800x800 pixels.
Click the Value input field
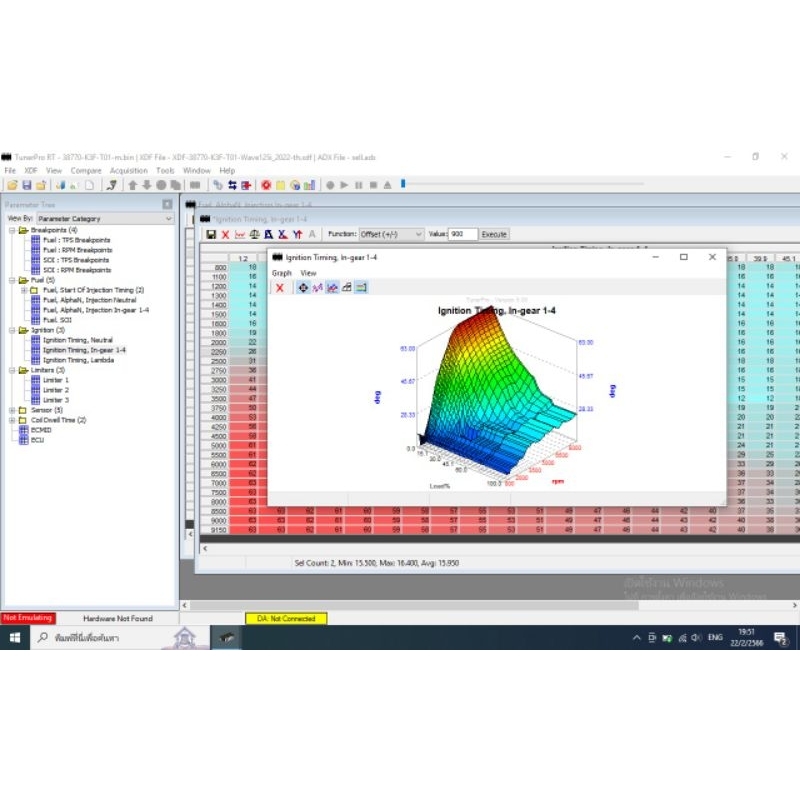pyautogui.click(x=463, y=234)
